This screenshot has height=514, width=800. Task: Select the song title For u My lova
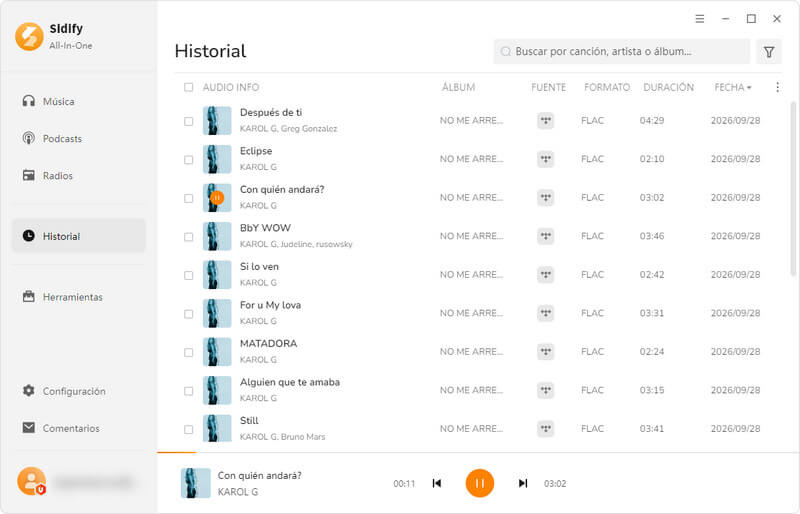tap(270, 305)
